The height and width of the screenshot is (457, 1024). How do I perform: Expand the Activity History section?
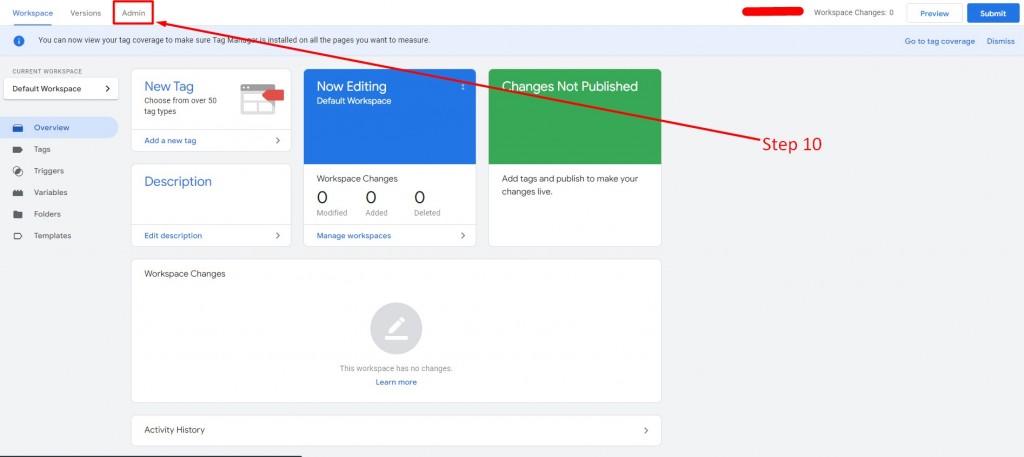click(646, 430)
